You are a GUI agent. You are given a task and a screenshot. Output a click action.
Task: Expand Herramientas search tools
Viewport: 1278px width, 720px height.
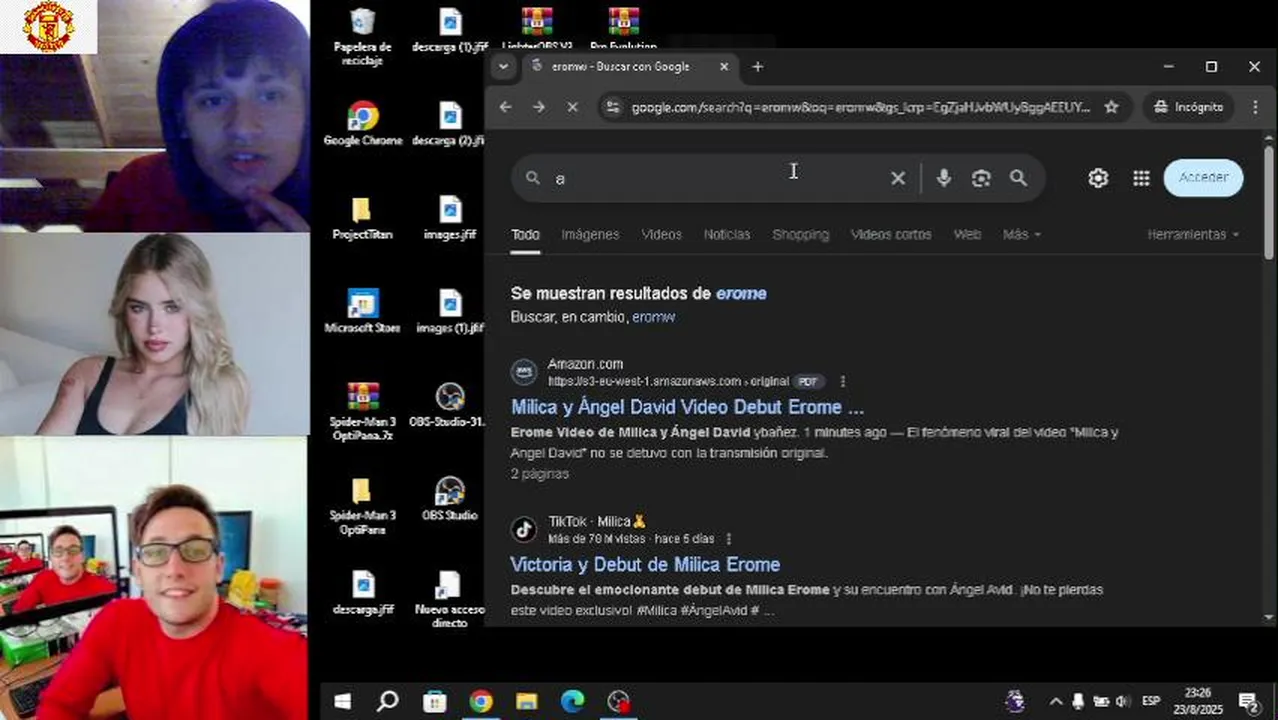1193,234
